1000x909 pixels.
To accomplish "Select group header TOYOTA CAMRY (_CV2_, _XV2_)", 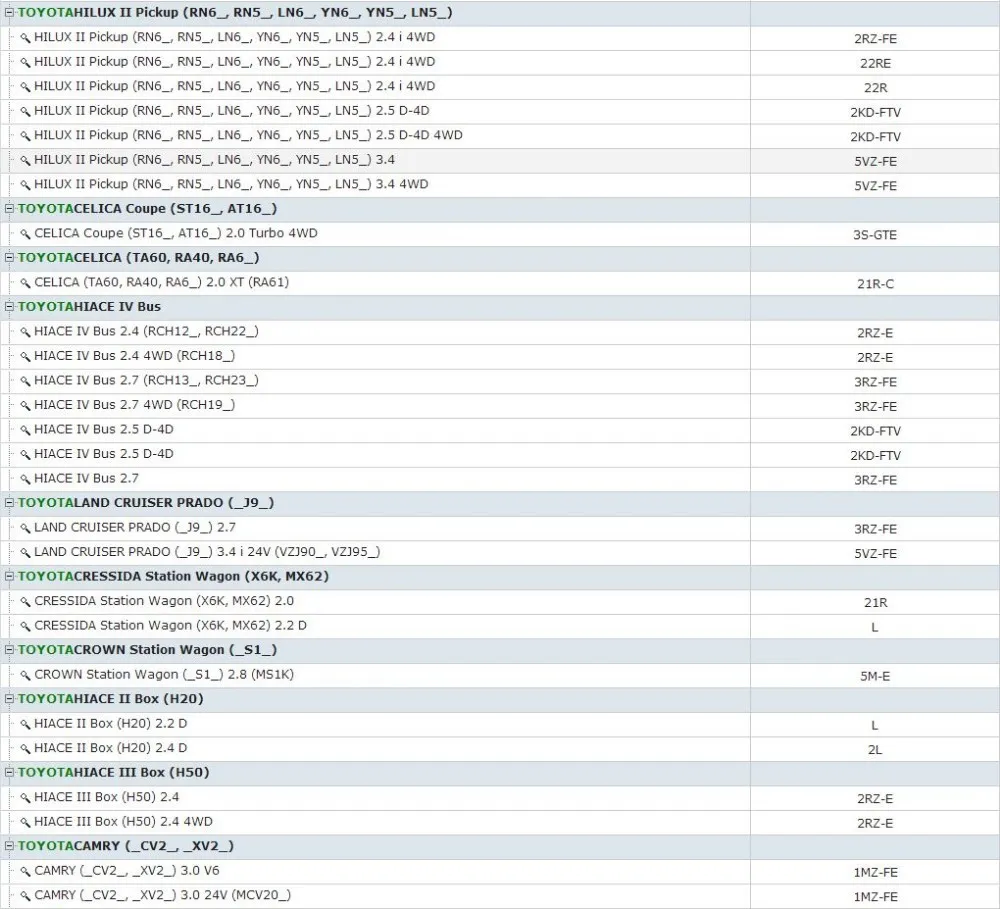I will [x=500, y=846].
